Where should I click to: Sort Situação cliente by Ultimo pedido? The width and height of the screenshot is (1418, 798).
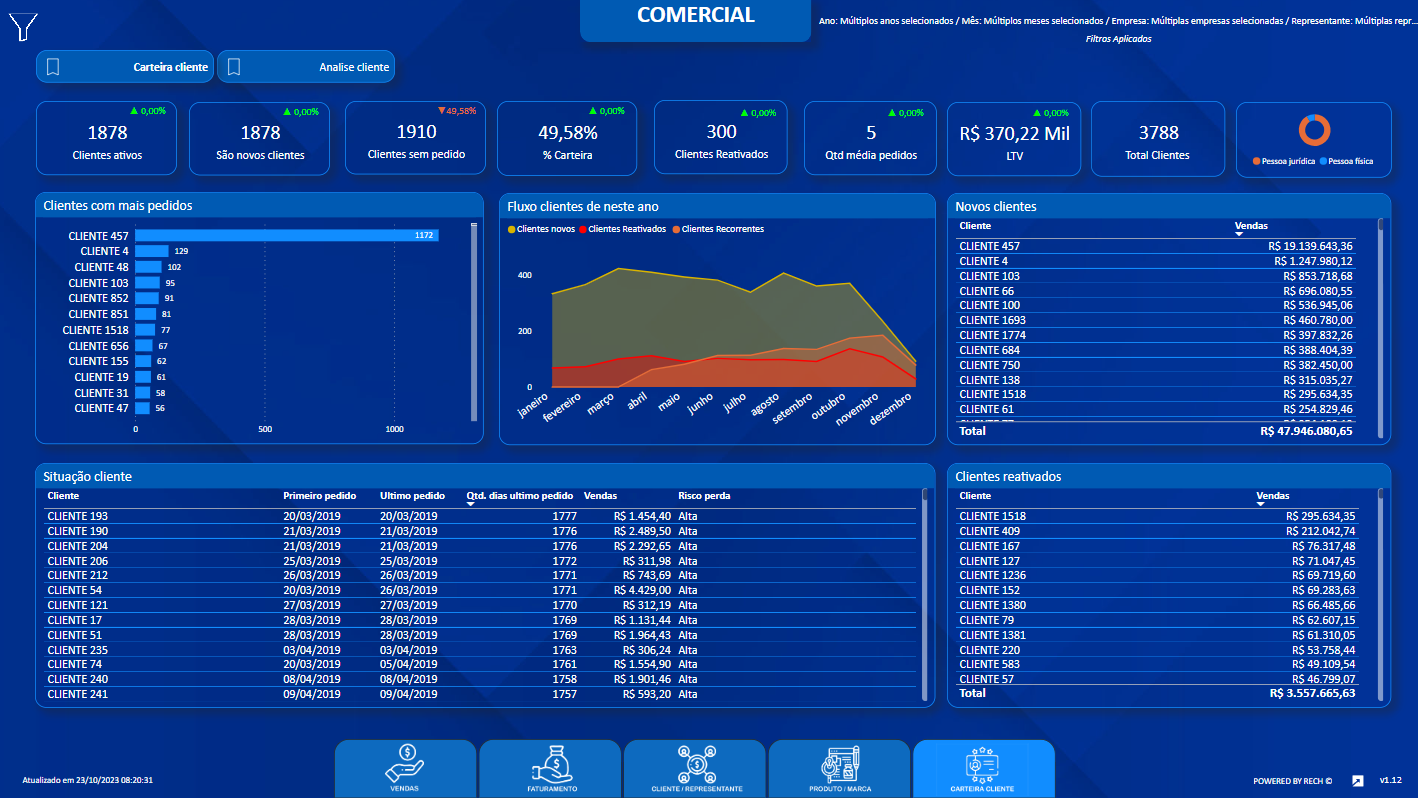pos(412,496)
